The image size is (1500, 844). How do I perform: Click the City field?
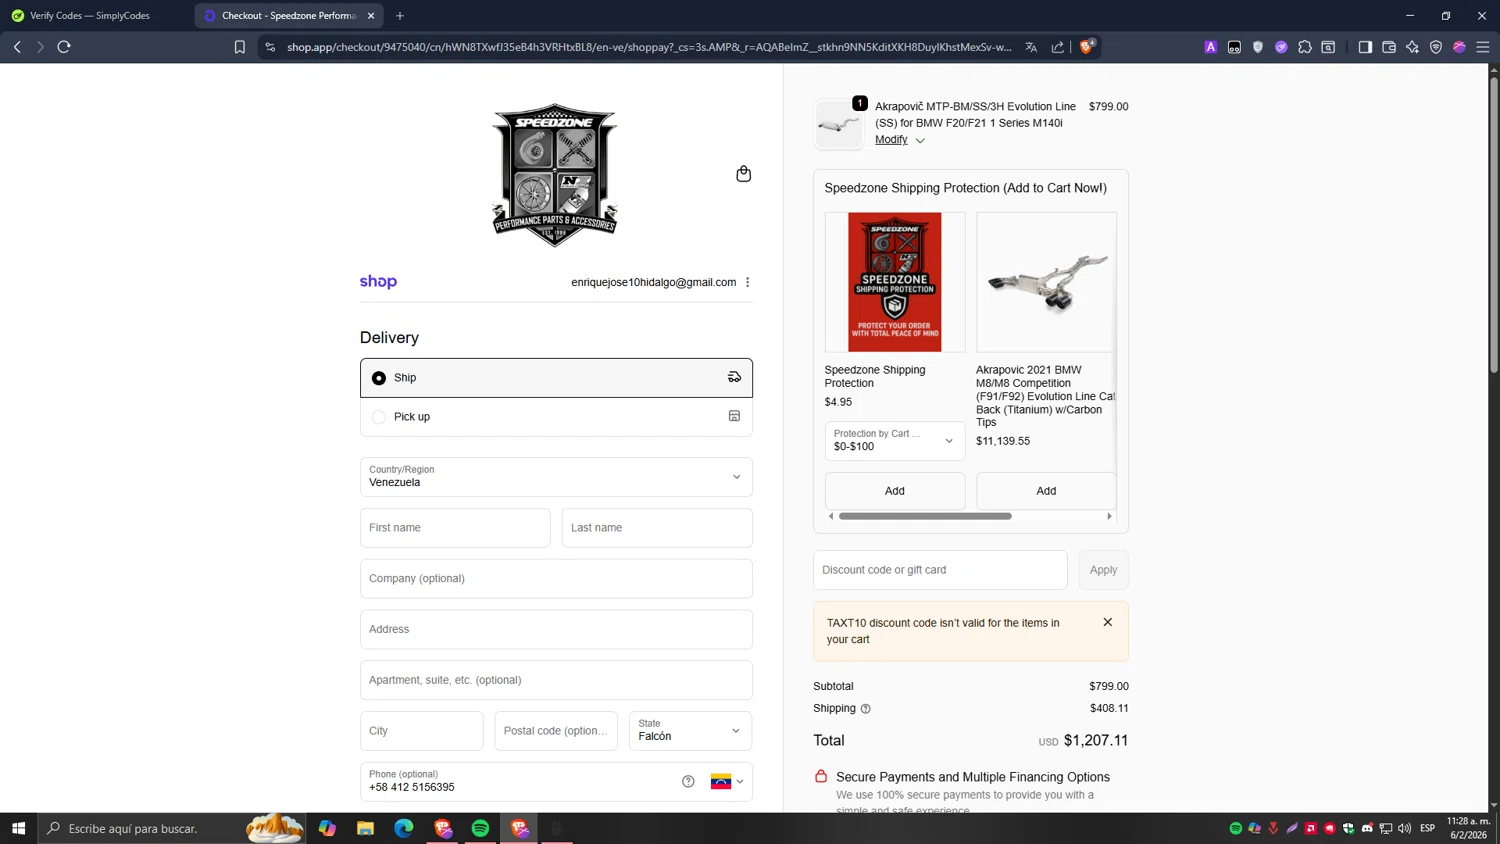[x=422, y=731]
